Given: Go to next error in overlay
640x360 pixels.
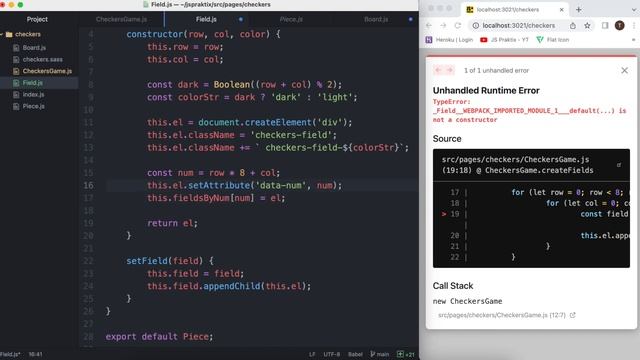Looking at the screenshot, I should coord(449,70).
